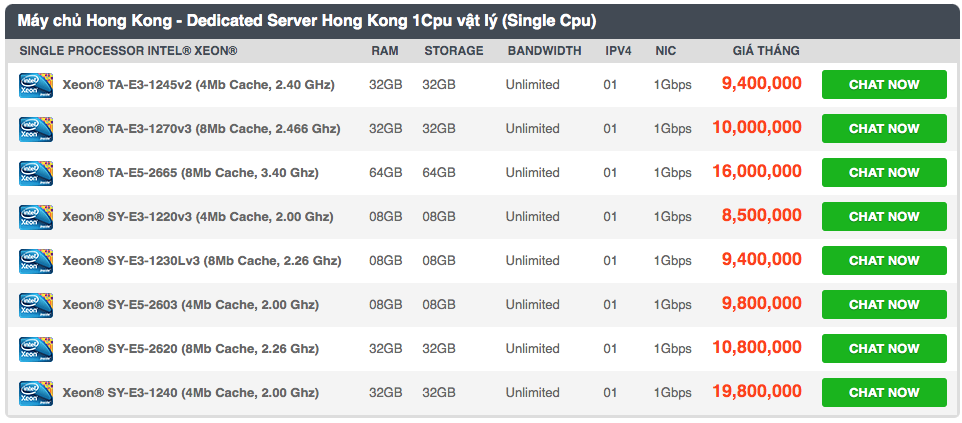
Task: Chat now about the 9,400,000 TA-E3-1245v2 server
Action: [x=884, y=85]
